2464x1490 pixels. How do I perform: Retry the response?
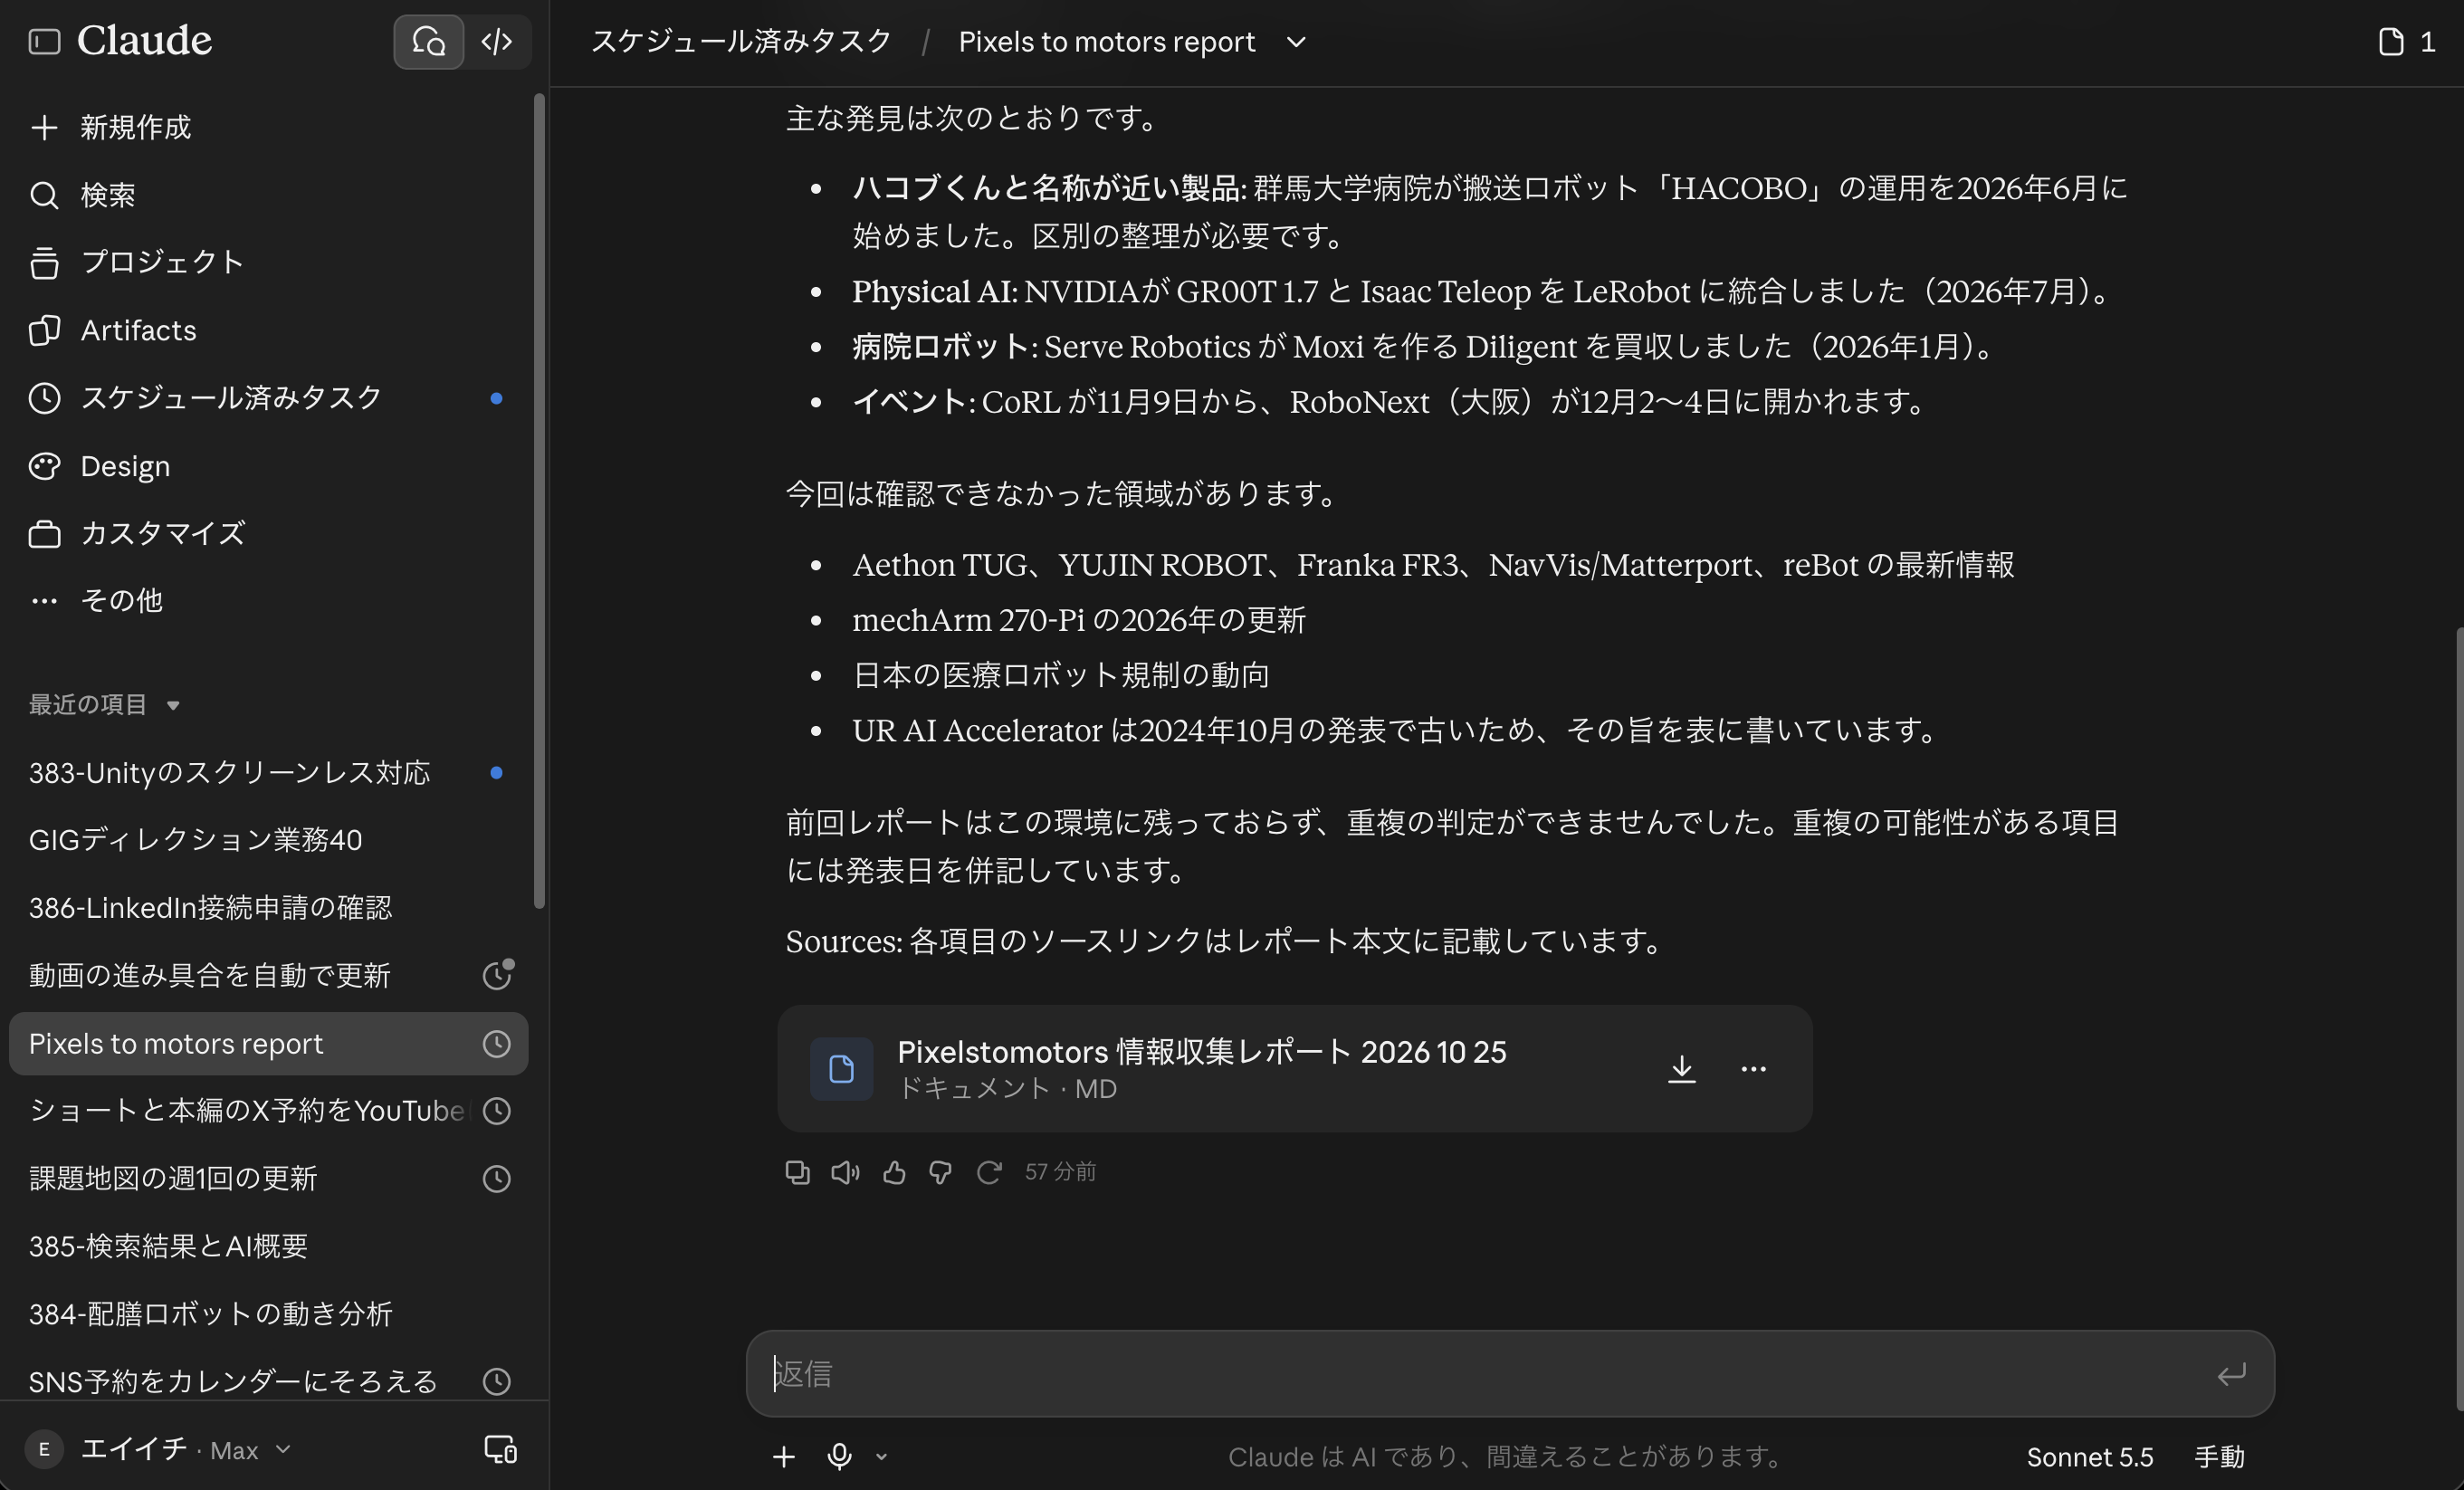click(989, 1172)
